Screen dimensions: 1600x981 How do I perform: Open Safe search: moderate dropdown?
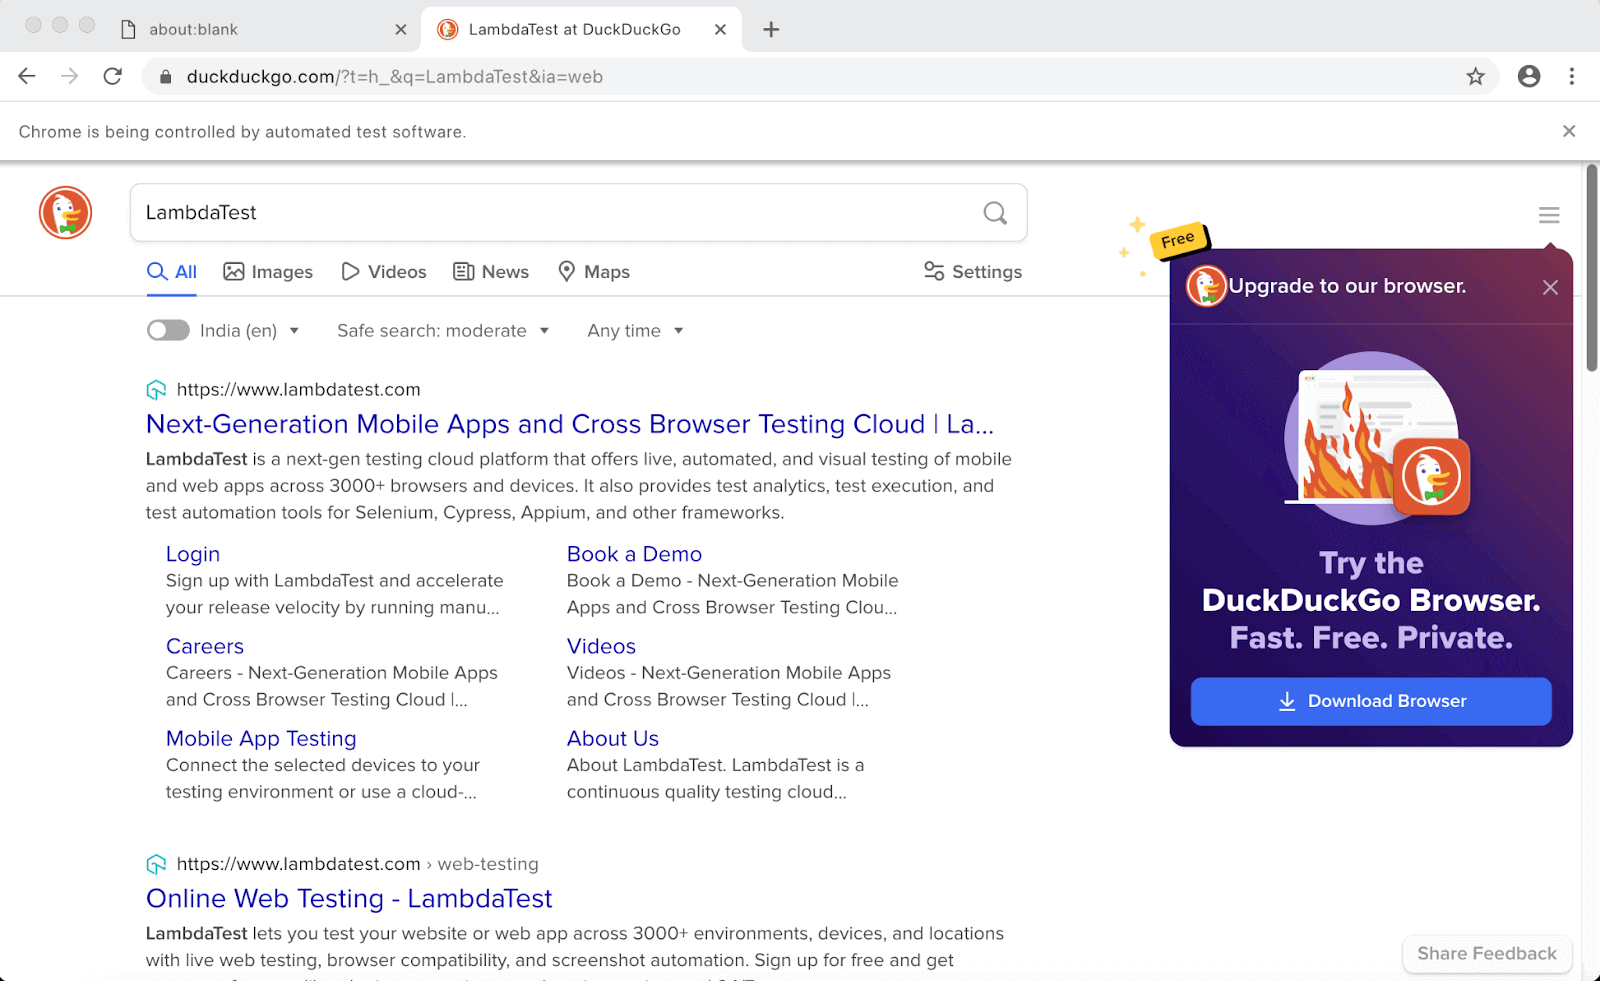point(443,331)
